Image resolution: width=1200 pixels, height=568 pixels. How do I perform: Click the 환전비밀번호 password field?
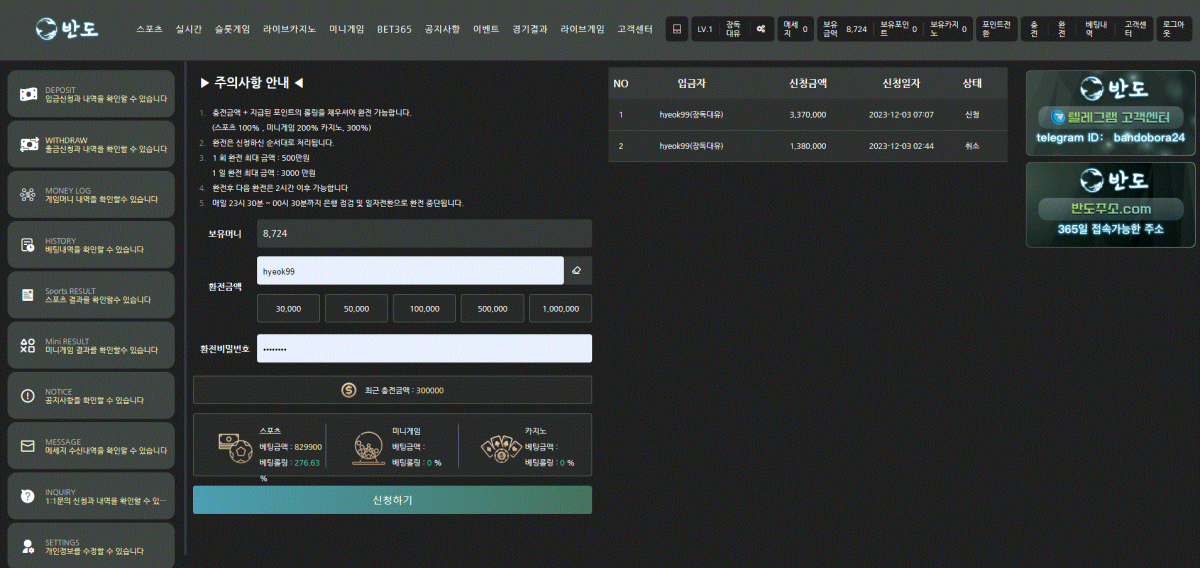click(x=424, y=349)
